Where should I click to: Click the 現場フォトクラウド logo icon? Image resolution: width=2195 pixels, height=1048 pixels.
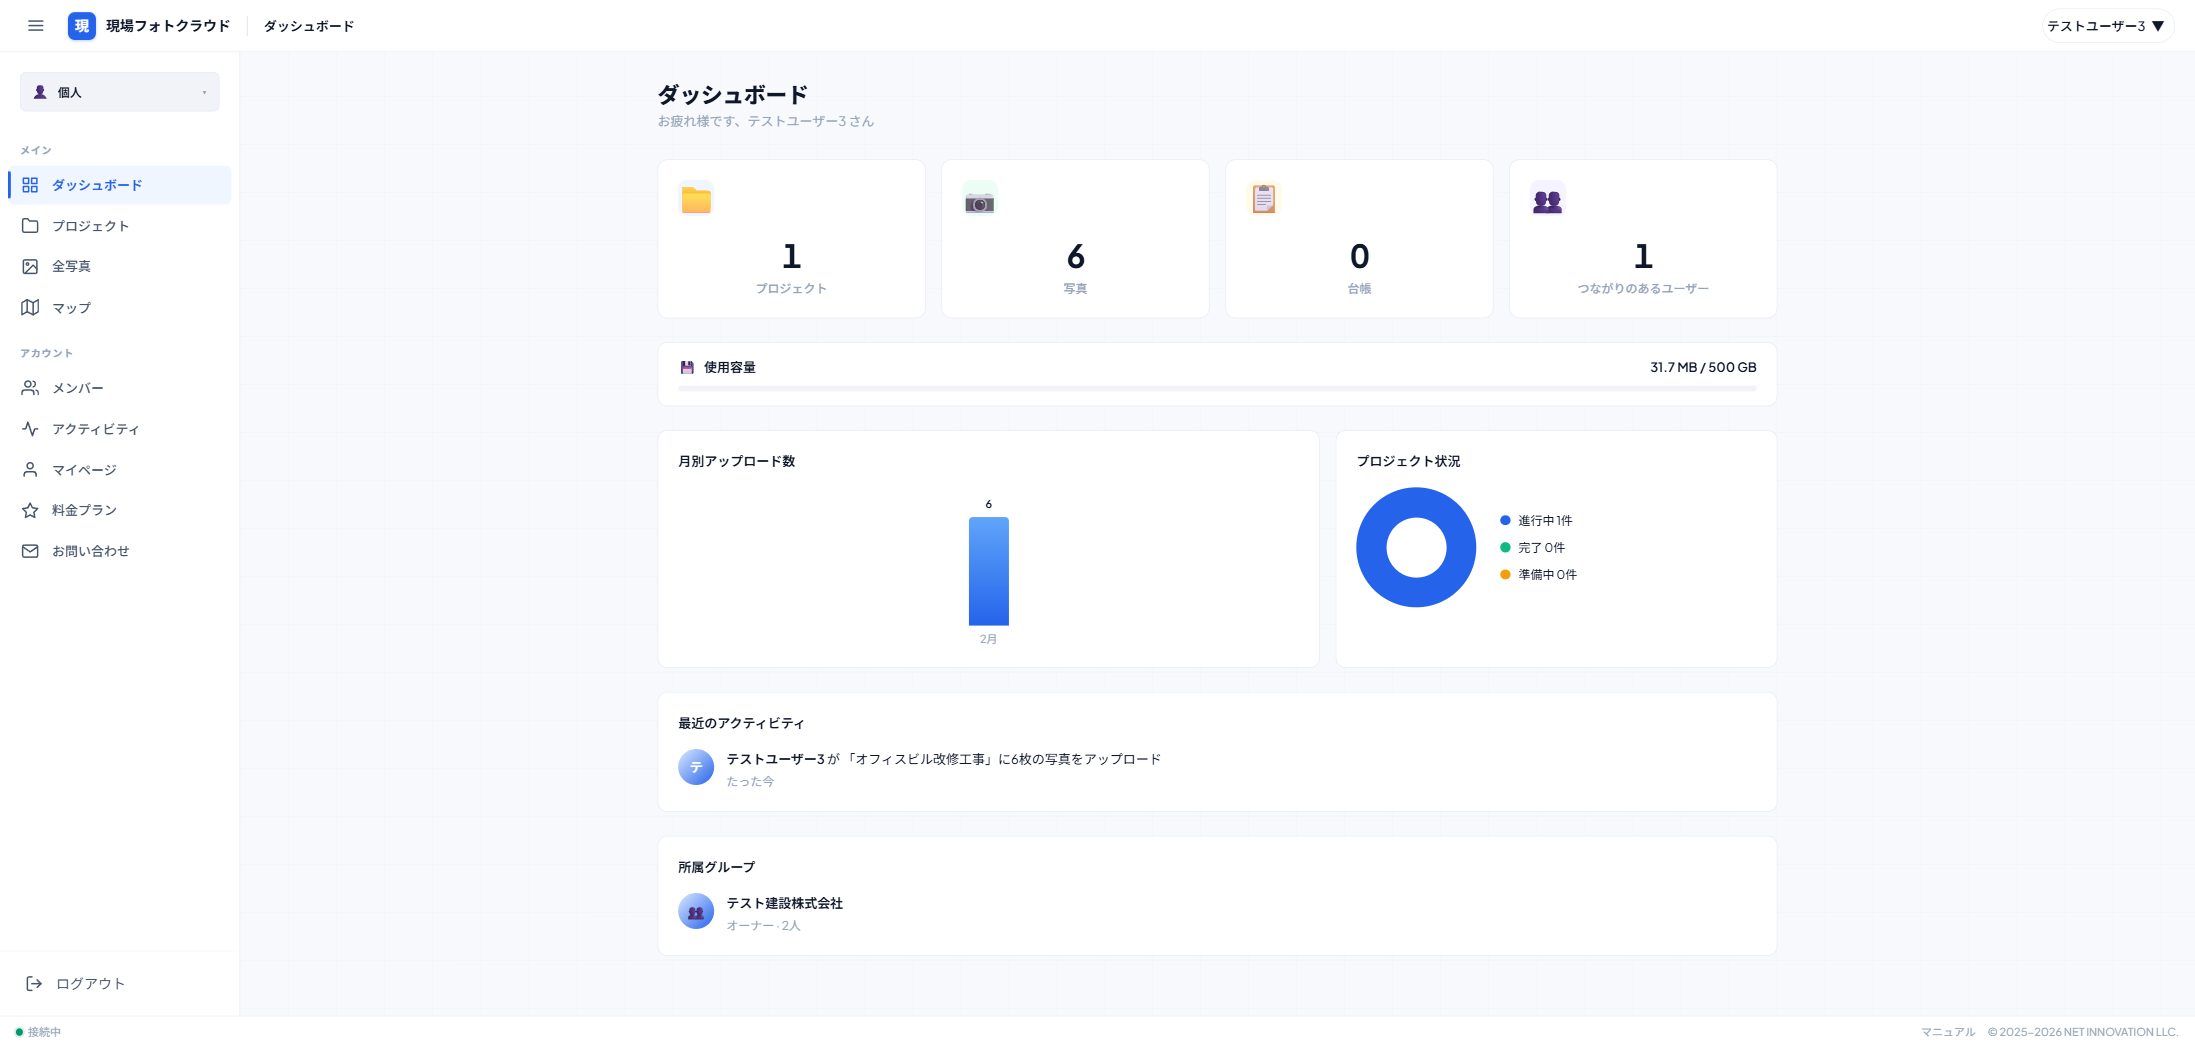(x=82, y=26)
